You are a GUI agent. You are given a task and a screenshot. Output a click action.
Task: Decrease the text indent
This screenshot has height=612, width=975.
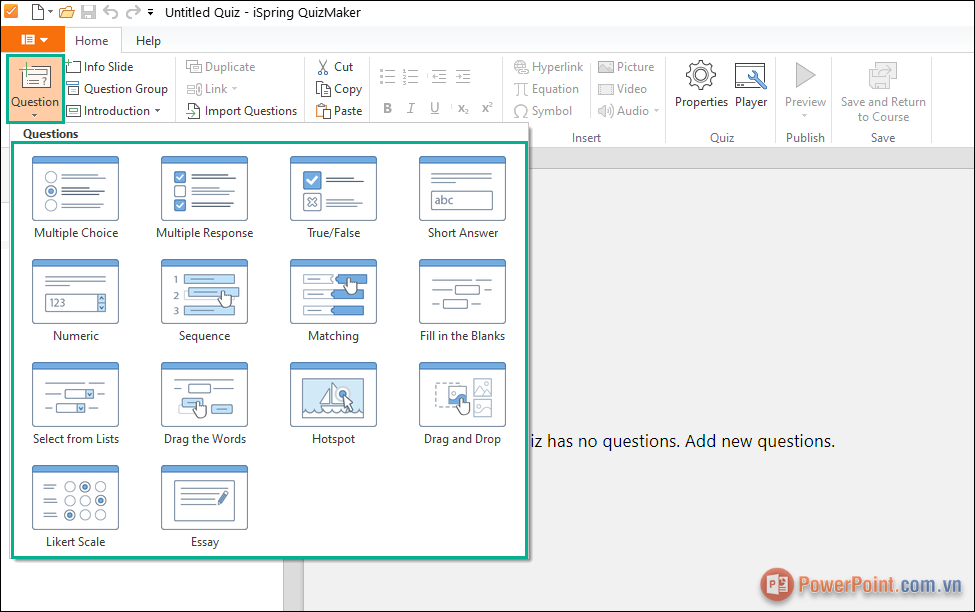(x=439, y=76)
